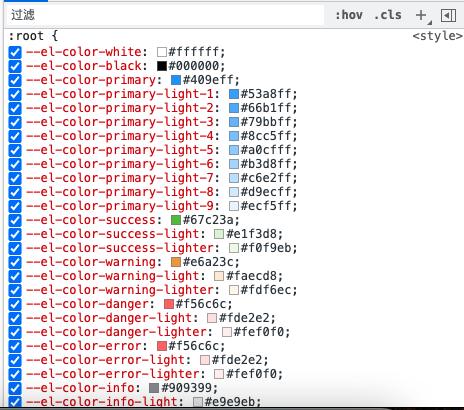This screenshot has height=410, width=464.
Task: Uncheck the --el-color-danger checkbox
Action: pyautogui.click(x=15, y=304)
